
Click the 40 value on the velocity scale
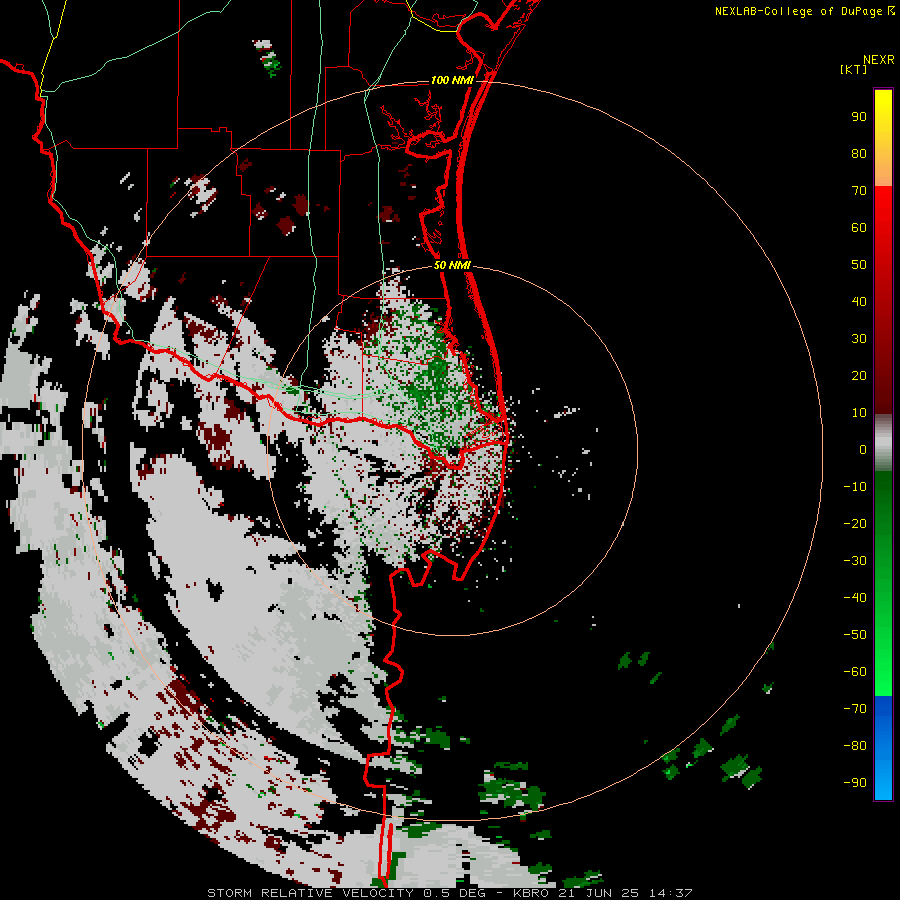coord(859,302)
